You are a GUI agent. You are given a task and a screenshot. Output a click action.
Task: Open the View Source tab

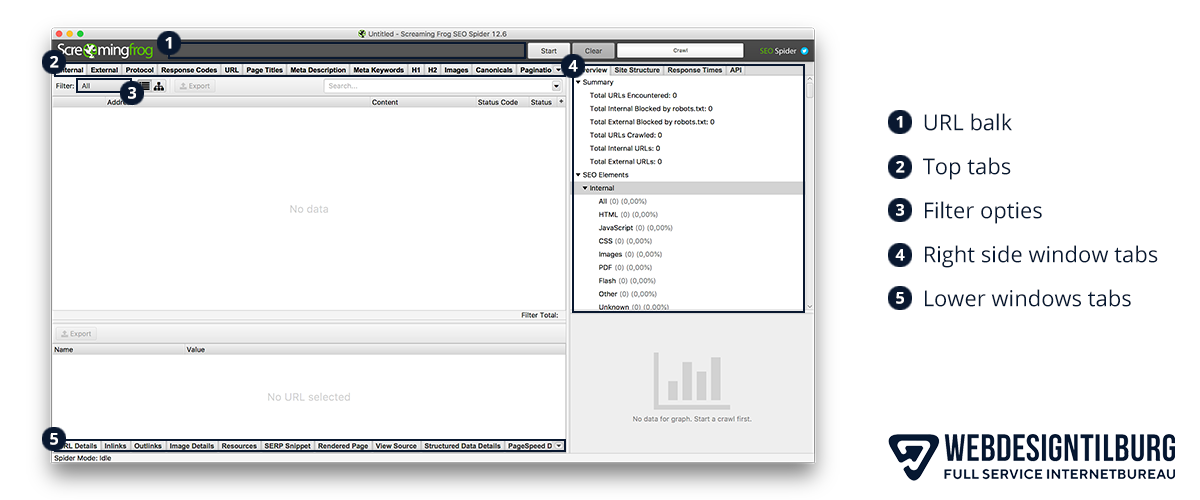[x=396, y=446]
